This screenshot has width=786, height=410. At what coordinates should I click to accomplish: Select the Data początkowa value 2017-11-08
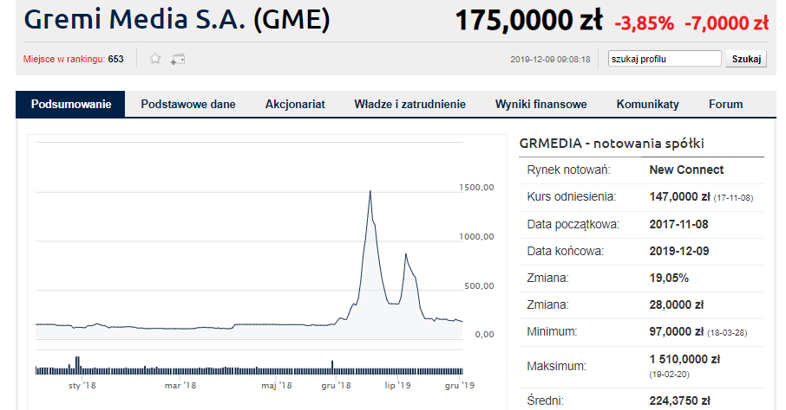679,224
